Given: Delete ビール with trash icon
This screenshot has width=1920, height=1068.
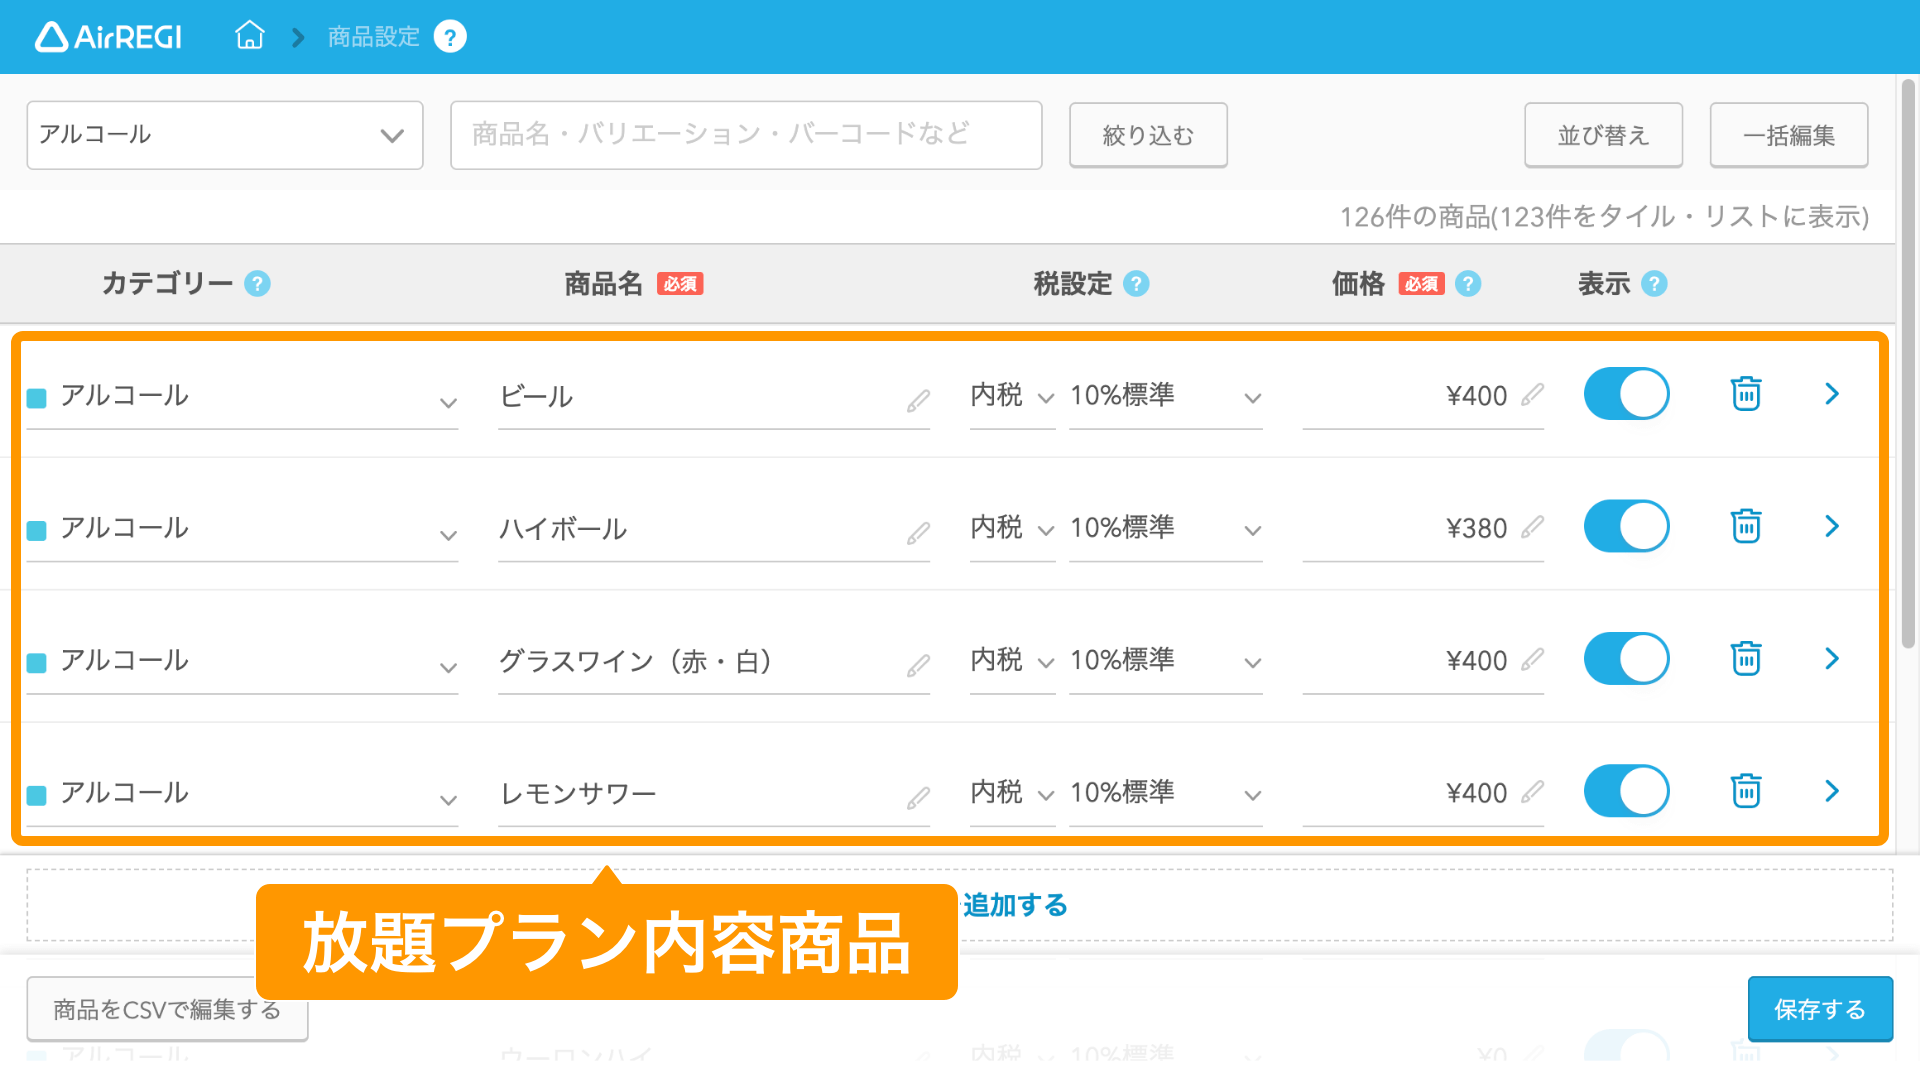Looking at the screenshot, I should [x=1746, y=394].
